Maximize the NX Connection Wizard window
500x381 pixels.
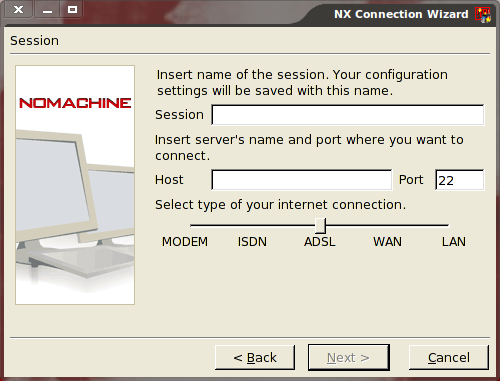coord(72,10)
